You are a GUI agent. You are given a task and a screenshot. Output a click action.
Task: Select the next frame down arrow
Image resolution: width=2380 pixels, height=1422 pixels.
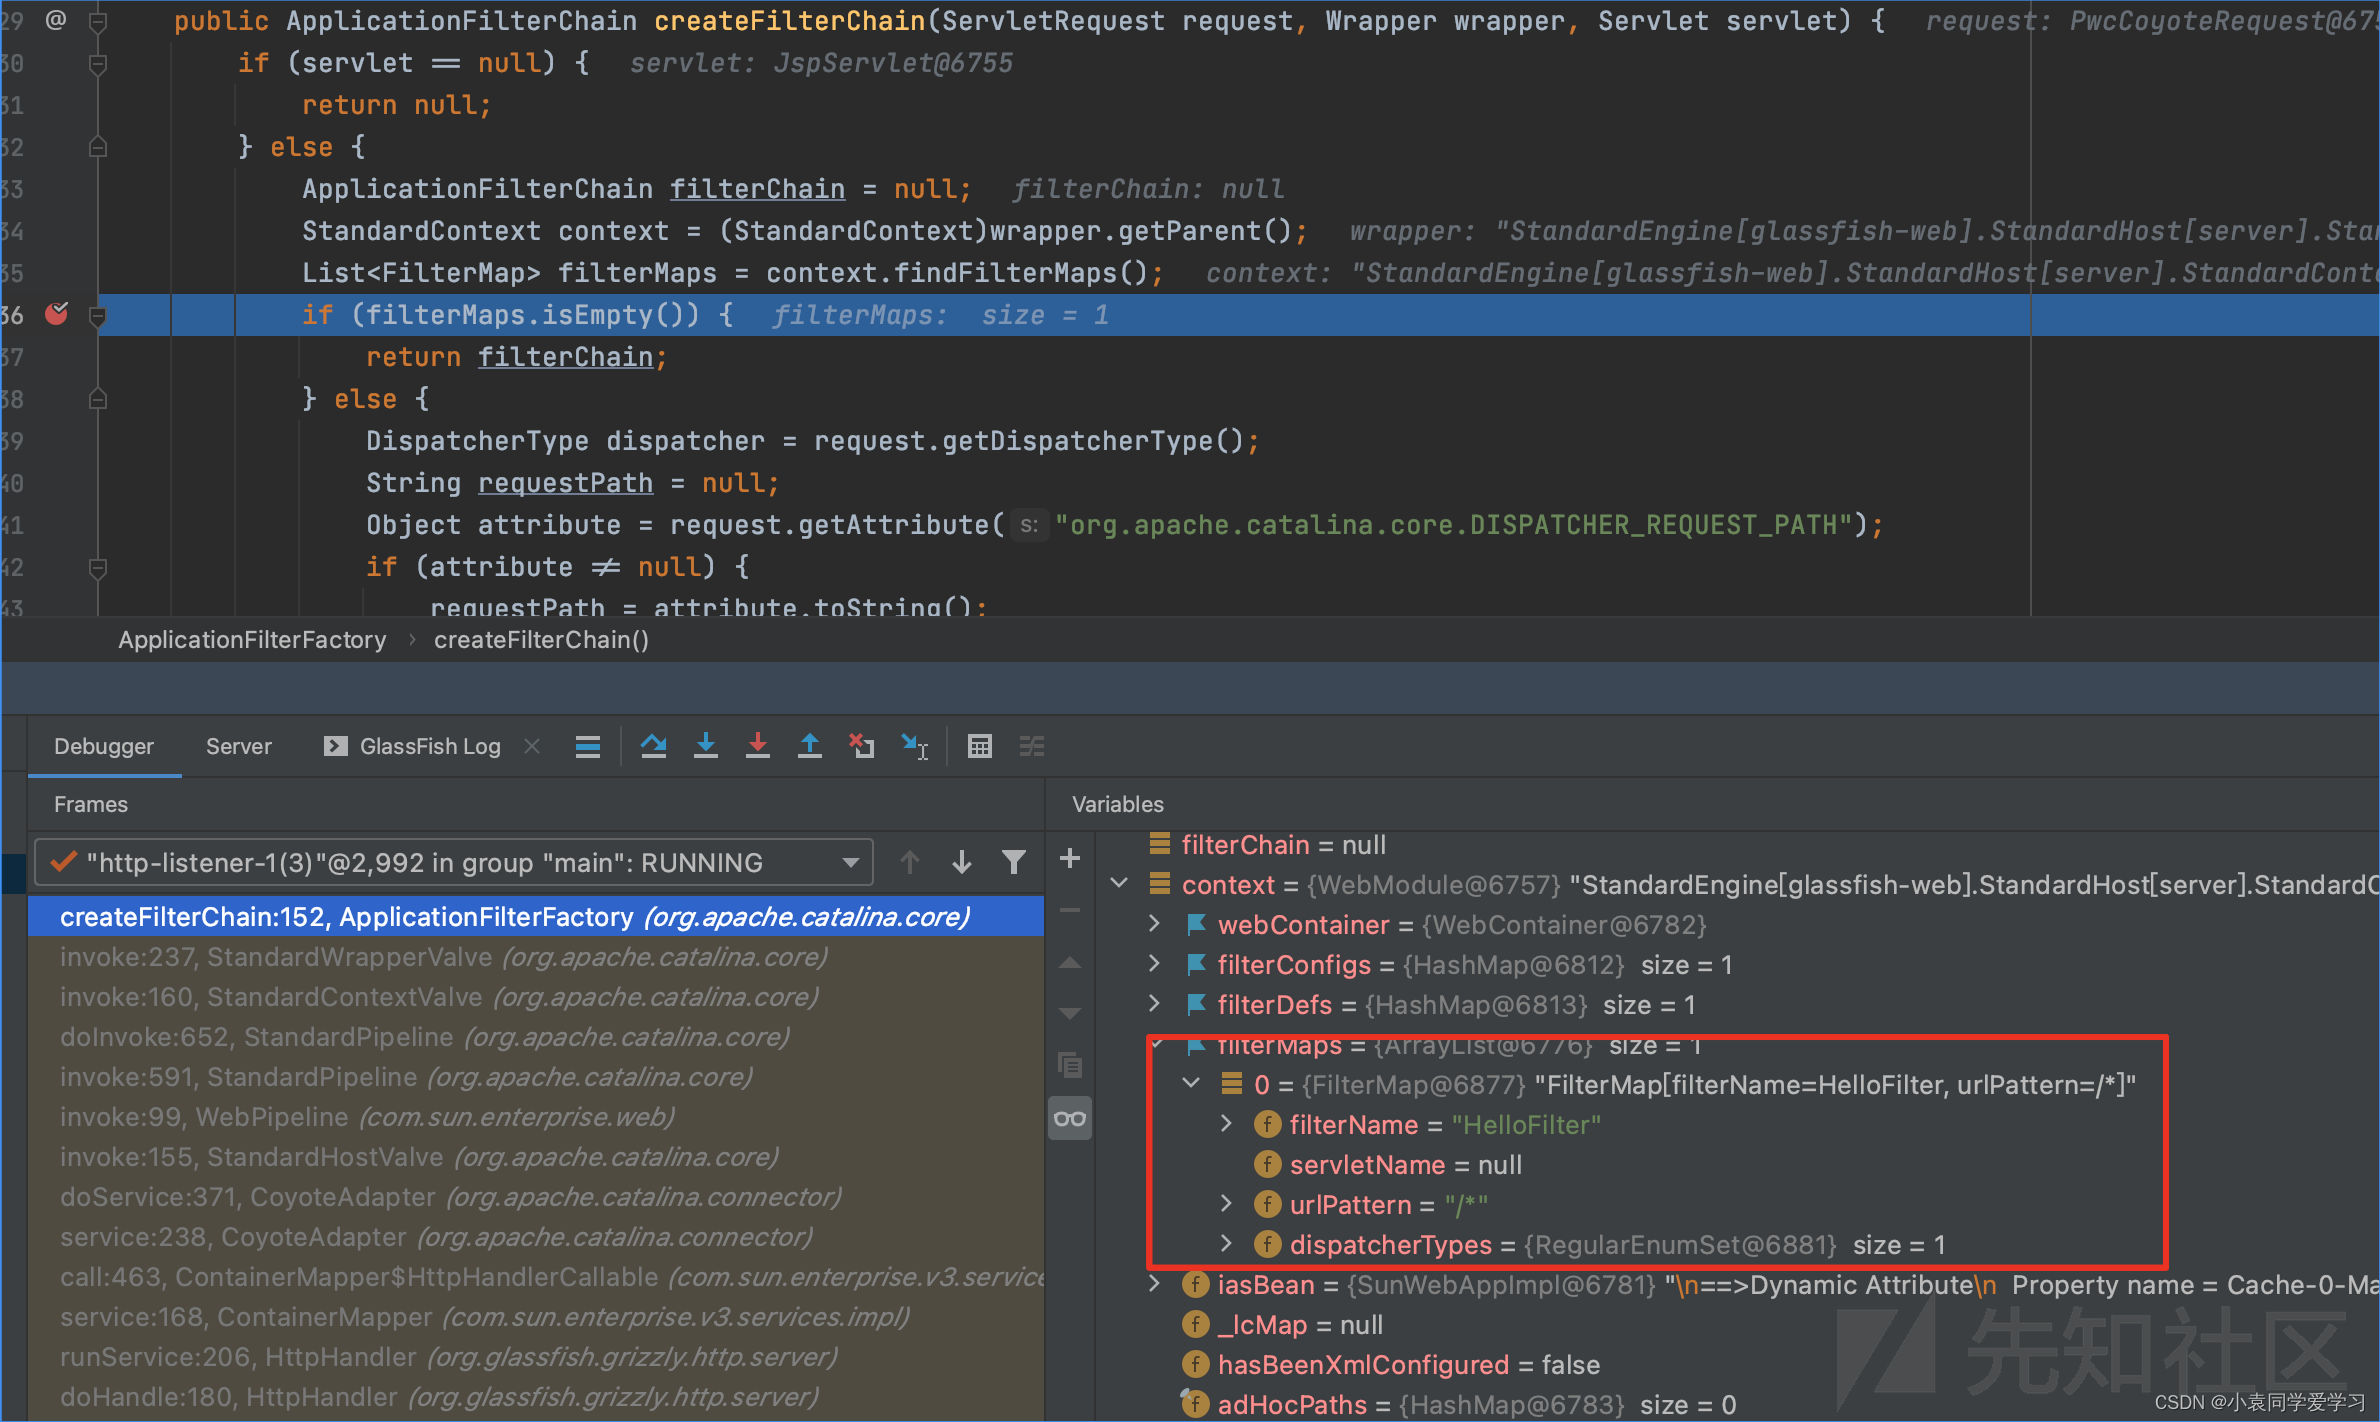click(x=962, y=862)
